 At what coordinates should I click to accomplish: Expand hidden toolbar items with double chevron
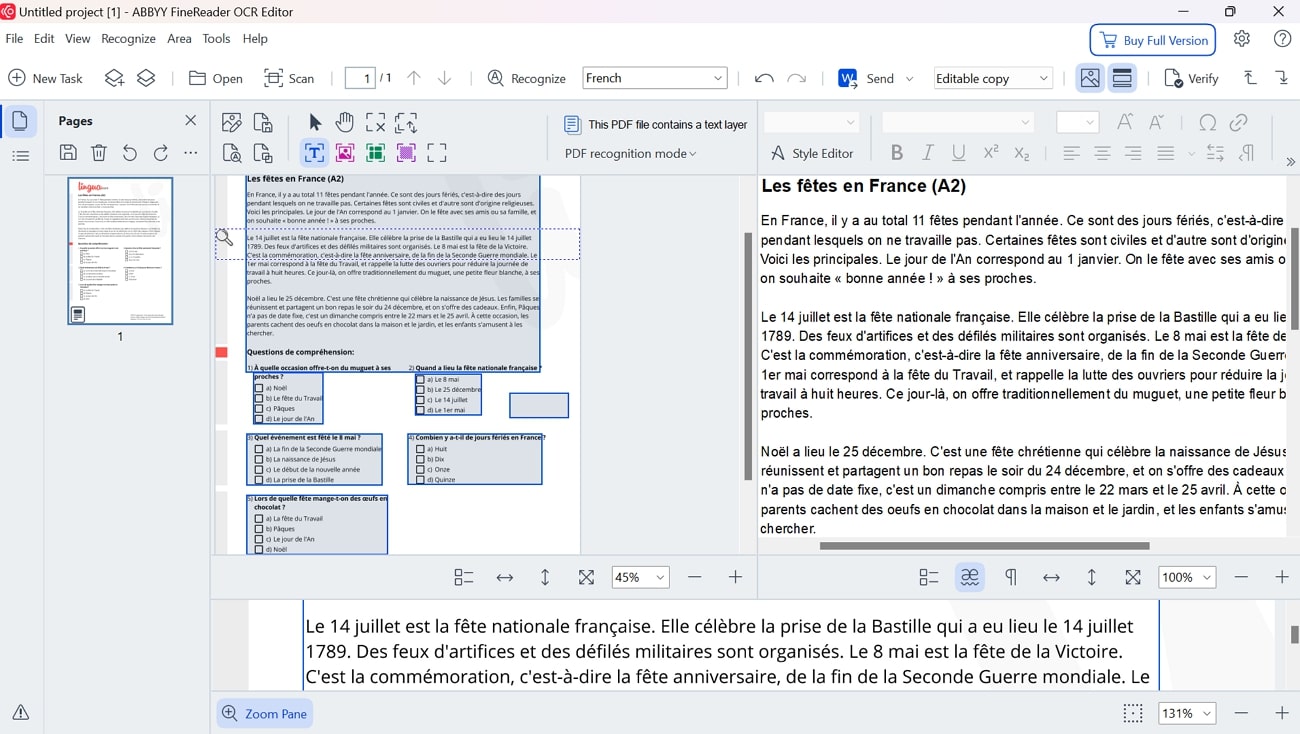[1290, 162]
